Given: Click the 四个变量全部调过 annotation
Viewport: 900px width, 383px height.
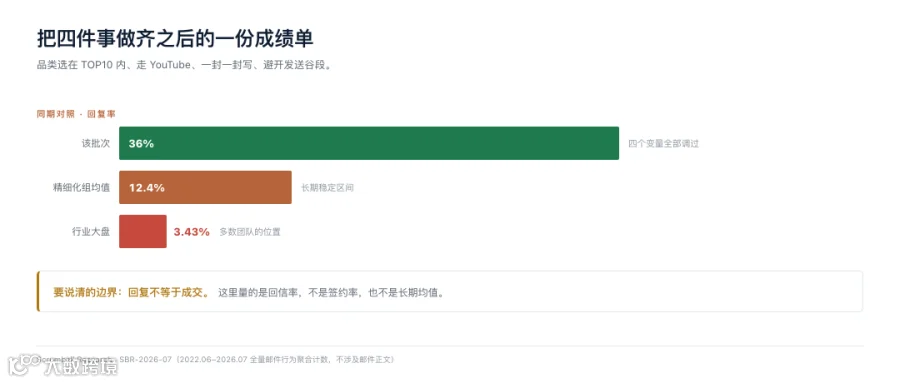Looking at the screenshot, I should 664,144.
